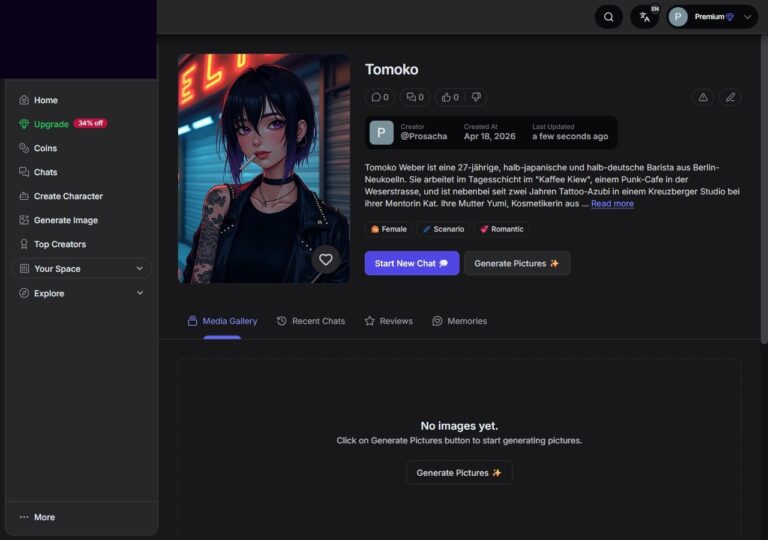This screenshot has width=768, height=540.
Task: Report character via warning triangle icon
Action: pyautogui.click(x=703, y=98)
